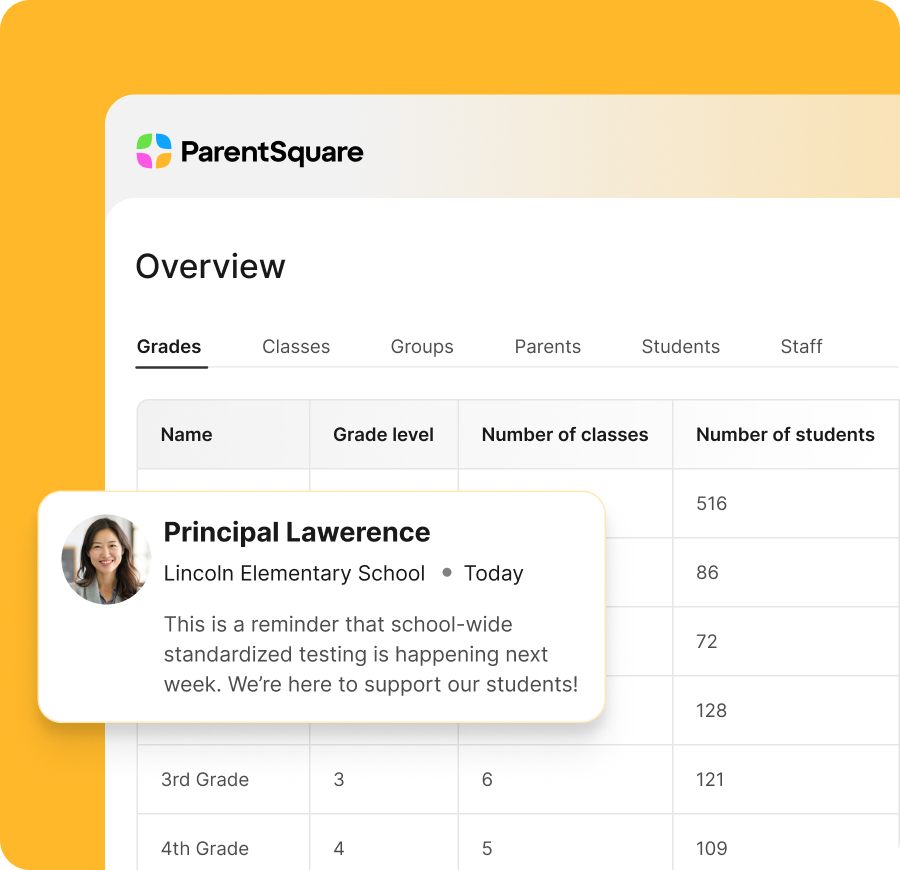Click the Number of students column header
Screen dimensions: 900x870
[x=785, y=434]
